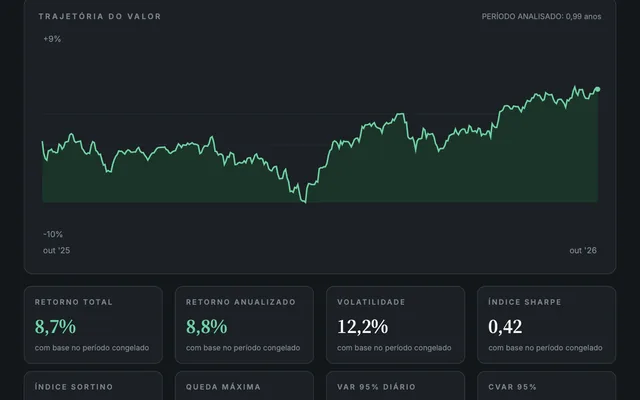The image size is (640, 400).
Task: Click the lowest trough of the chart line
Action: tap(305, 202)
